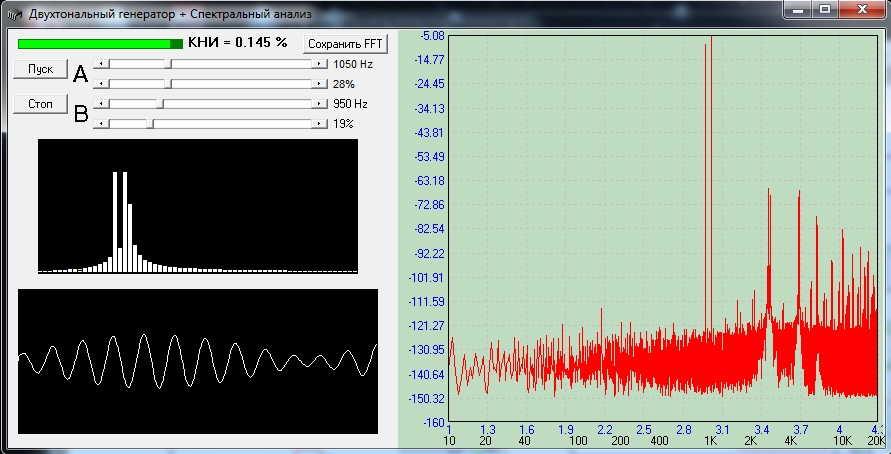Click left arrow of the 28% level slider
This screenshot has height=454, width=891.
[99, 84]
